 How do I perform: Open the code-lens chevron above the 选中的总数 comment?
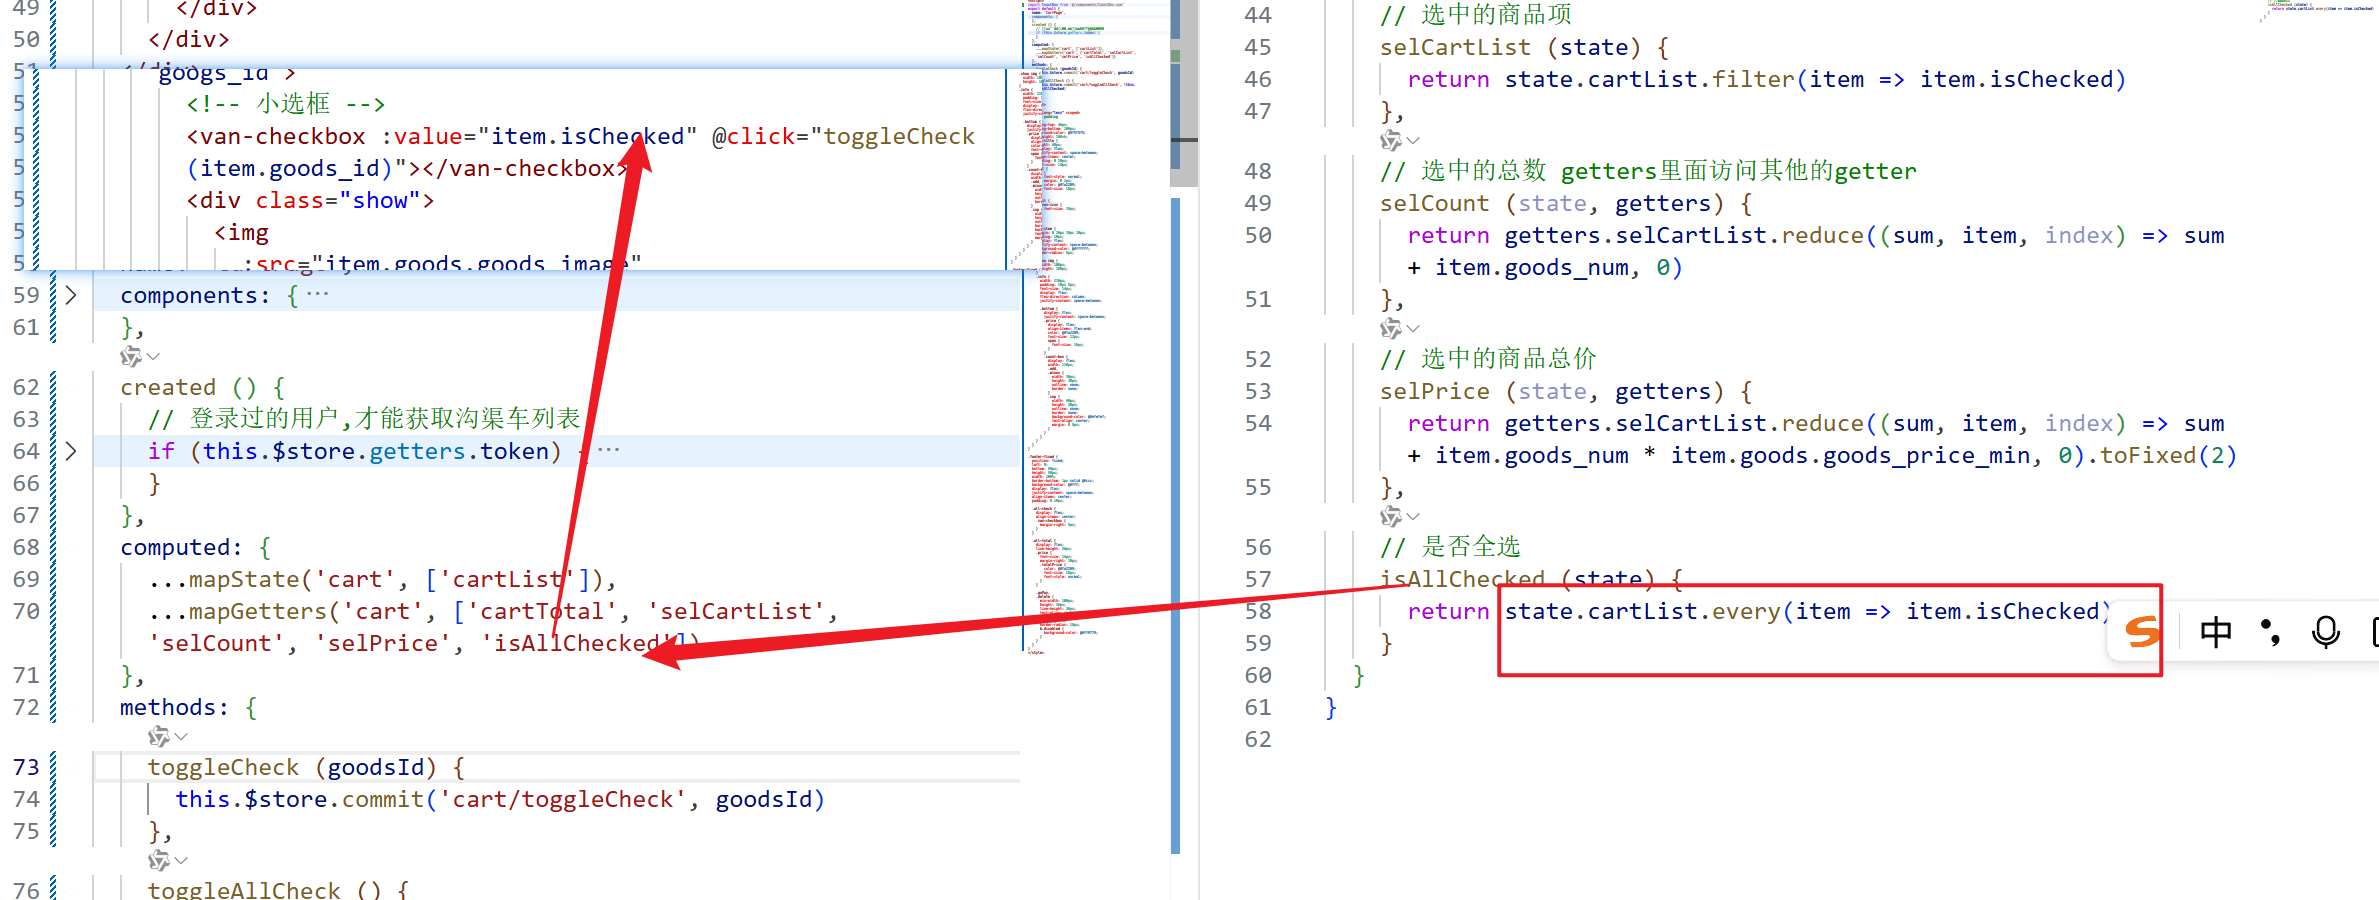pyautogui.click(x=1413, y=141)
